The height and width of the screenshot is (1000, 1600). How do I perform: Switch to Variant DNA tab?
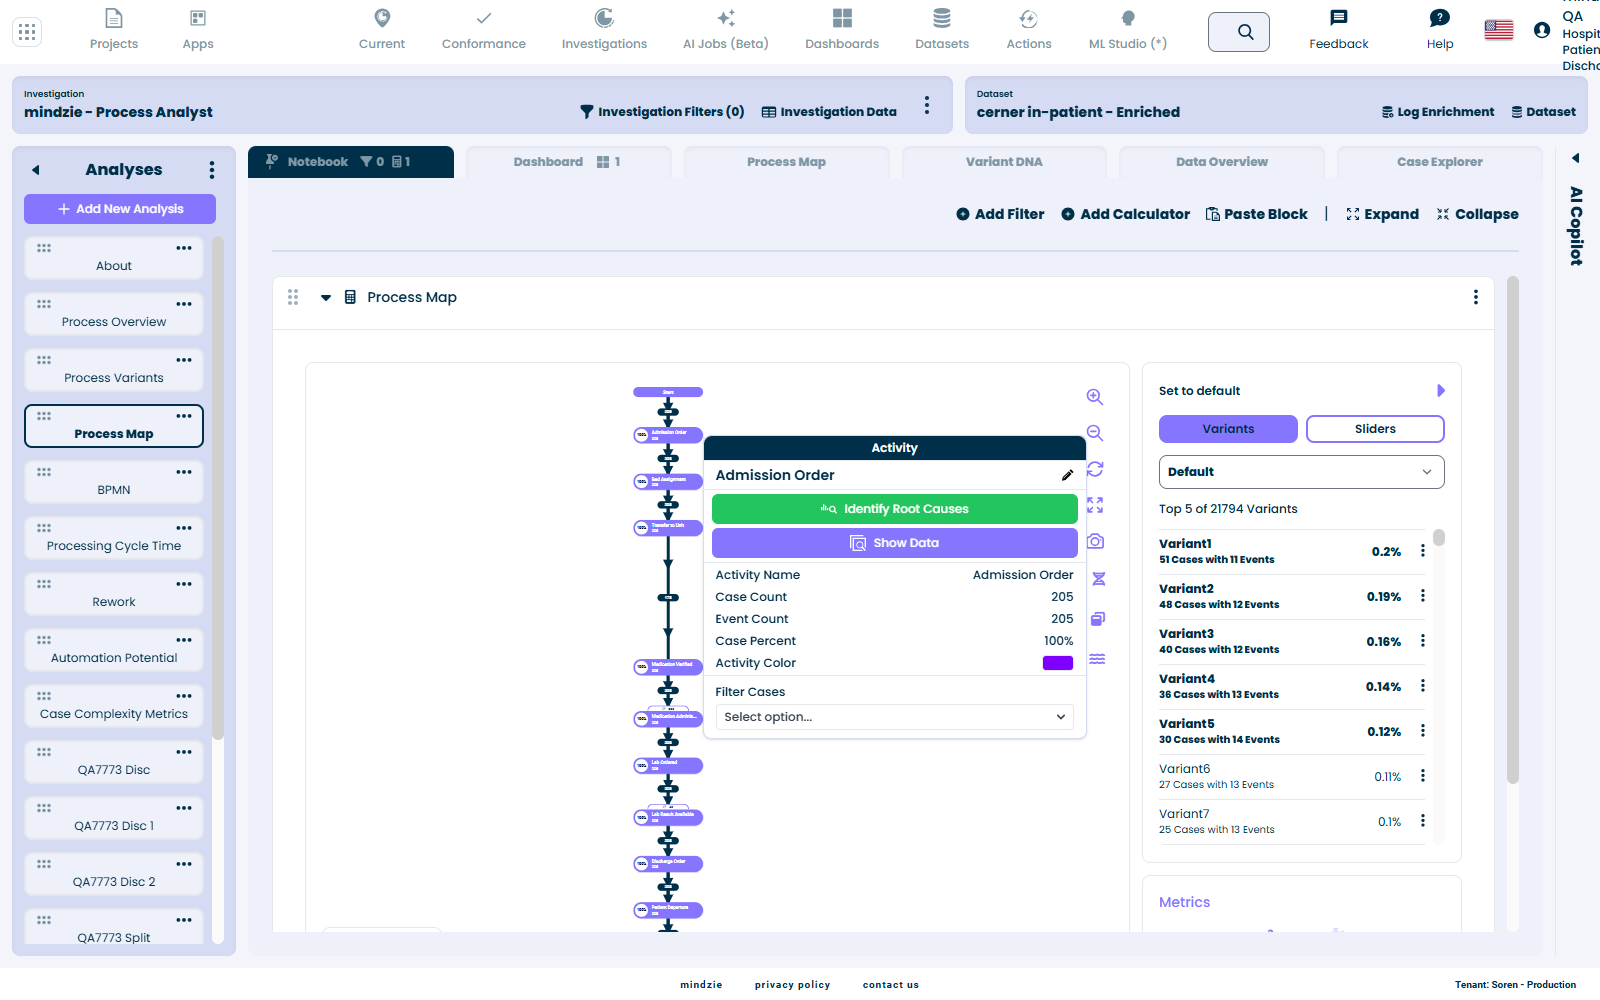(x=1004, y=162)
